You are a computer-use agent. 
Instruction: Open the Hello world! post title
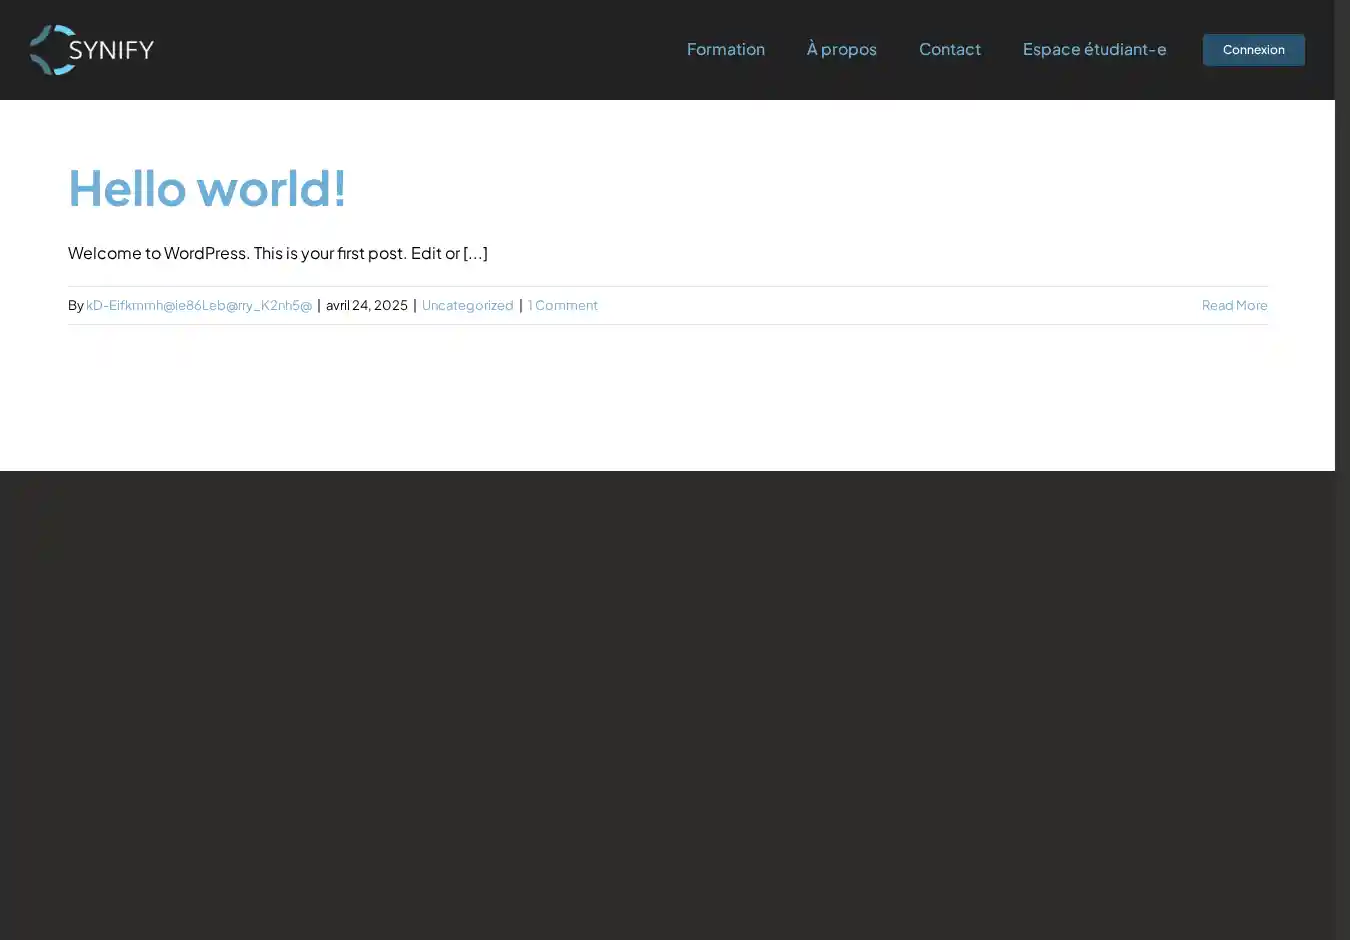(x=207, y=188)
